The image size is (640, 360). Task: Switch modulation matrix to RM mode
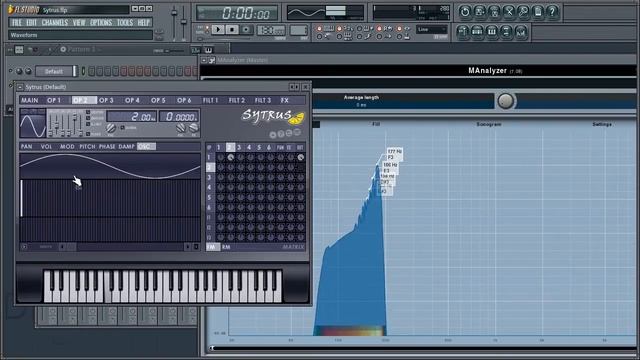[226, 247]
